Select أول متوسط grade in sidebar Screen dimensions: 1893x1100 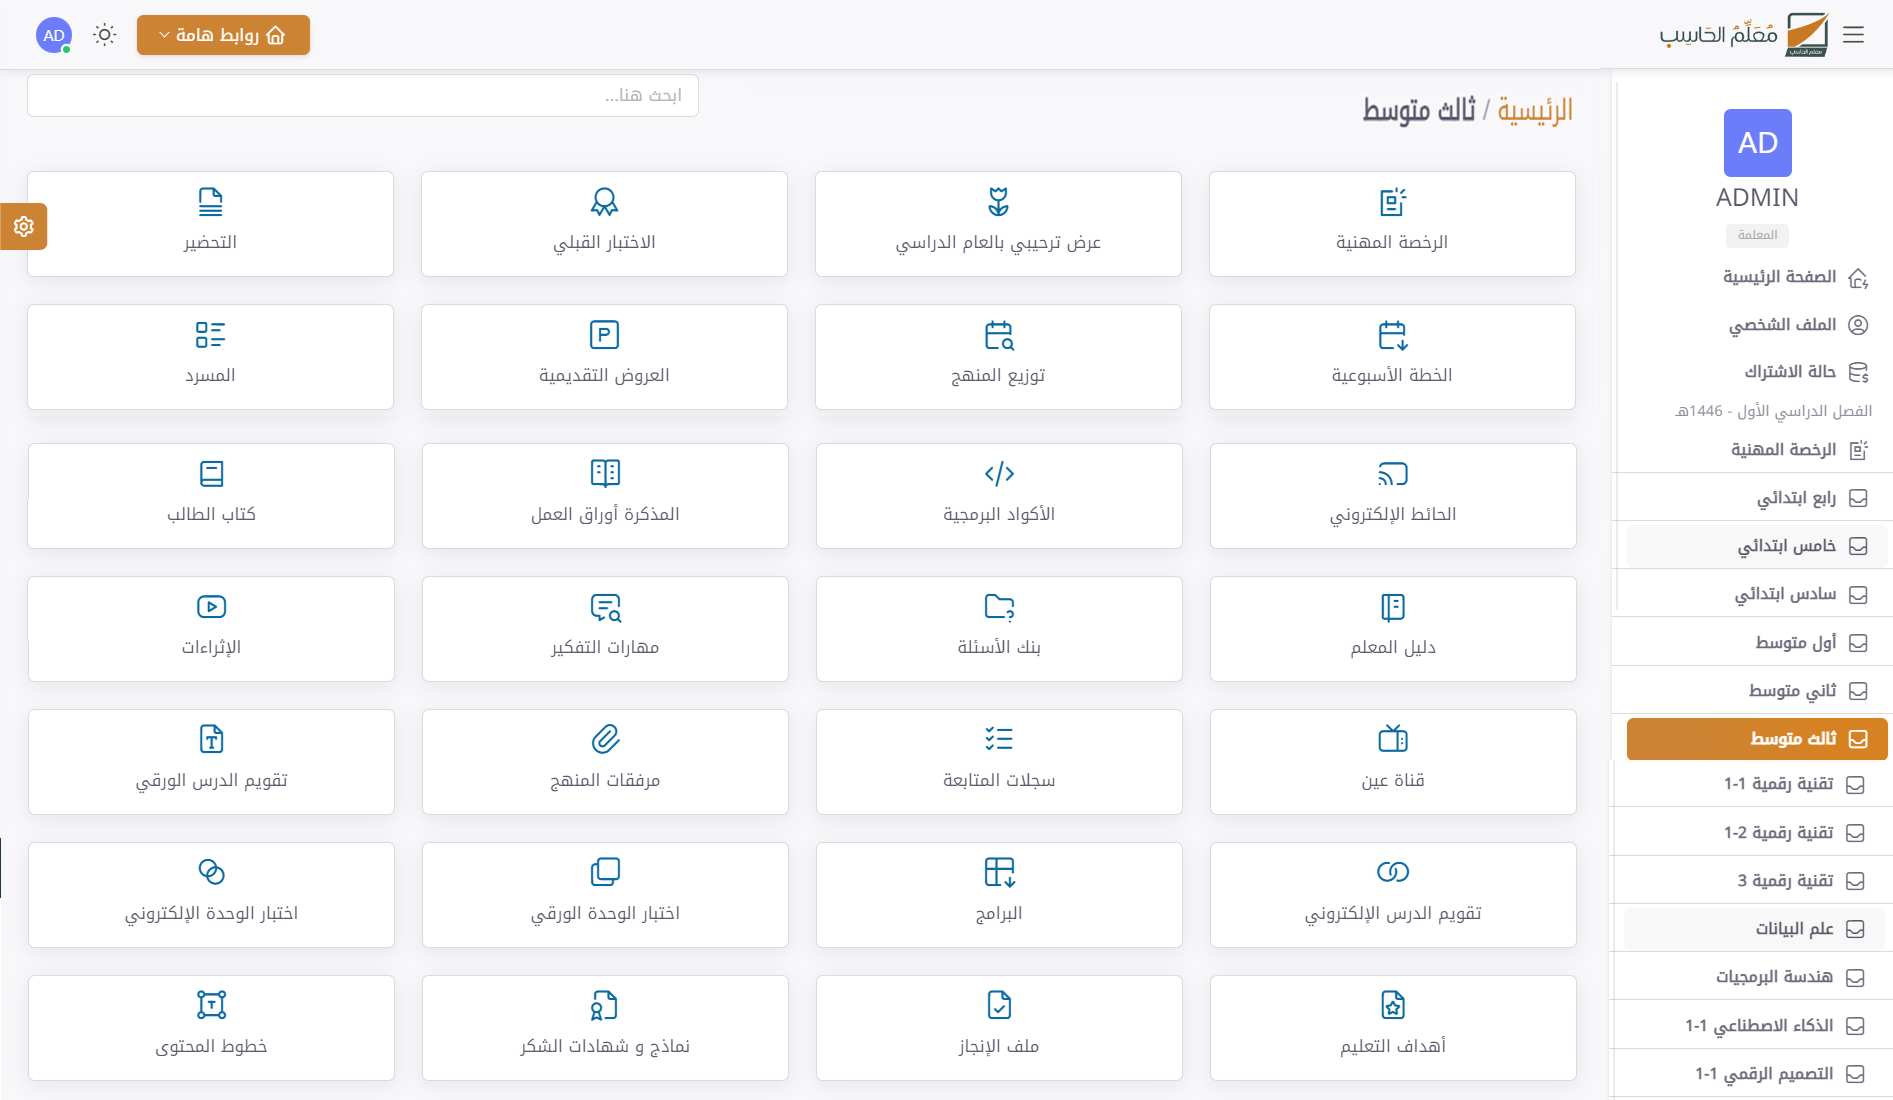tap(1756, 642)
